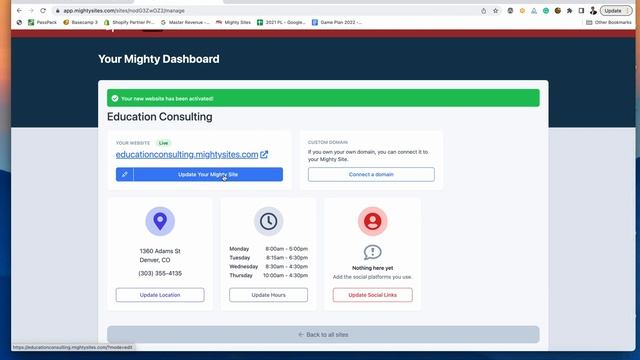Click the pencil edit icon on the blue button
640x360 pixels.
click(124, 174)
